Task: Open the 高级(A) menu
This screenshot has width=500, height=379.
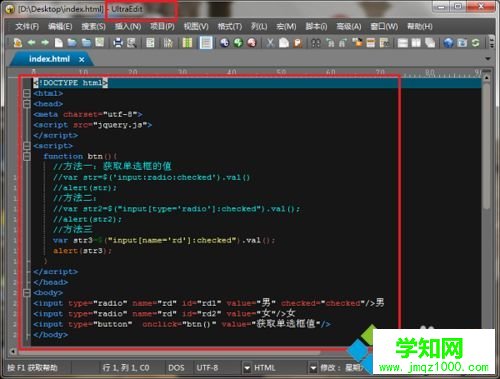Action: coord(349,26)
